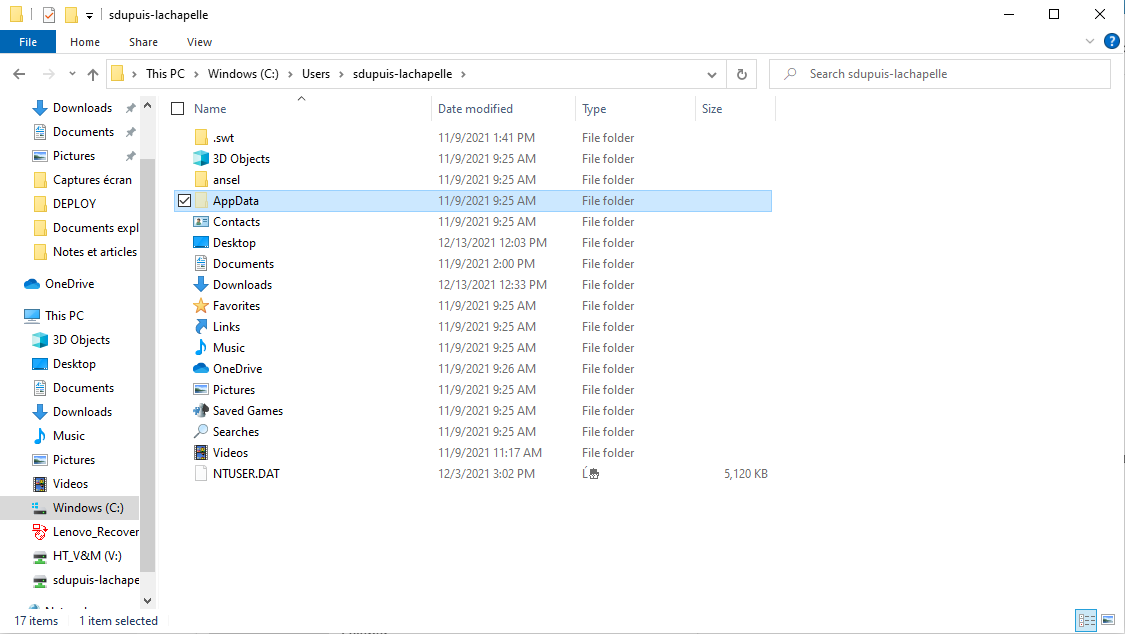Open the Saved Games folder icon
This screenshot has height=634, width=1125.
[x=201, y=411]
